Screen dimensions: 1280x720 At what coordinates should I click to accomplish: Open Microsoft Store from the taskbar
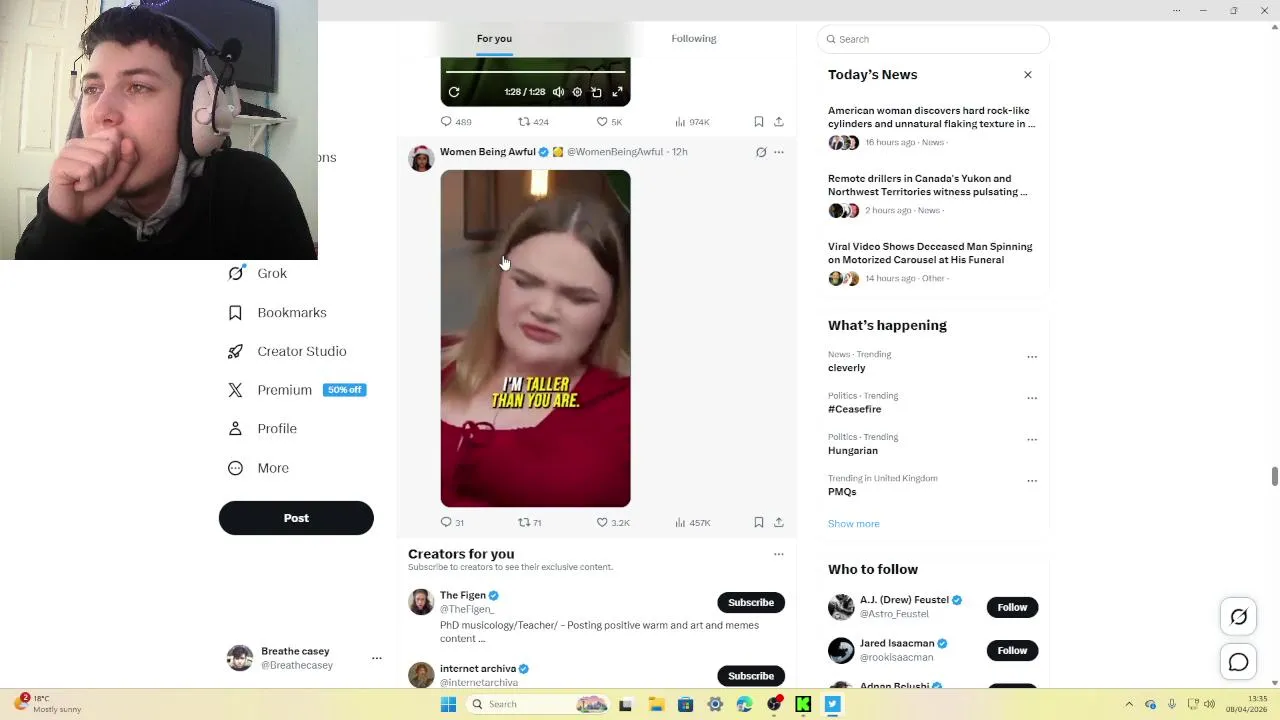click(685, 704)
